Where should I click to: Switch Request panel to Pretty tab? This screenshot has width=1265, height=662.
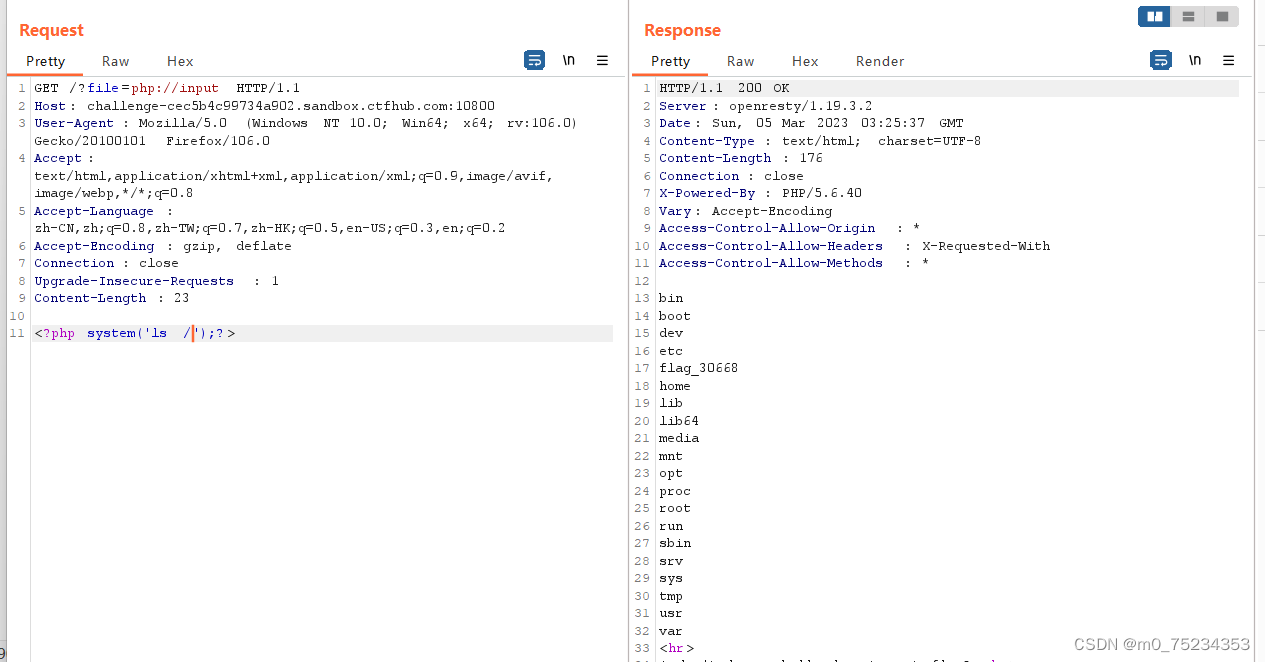[x=45, y=61]
